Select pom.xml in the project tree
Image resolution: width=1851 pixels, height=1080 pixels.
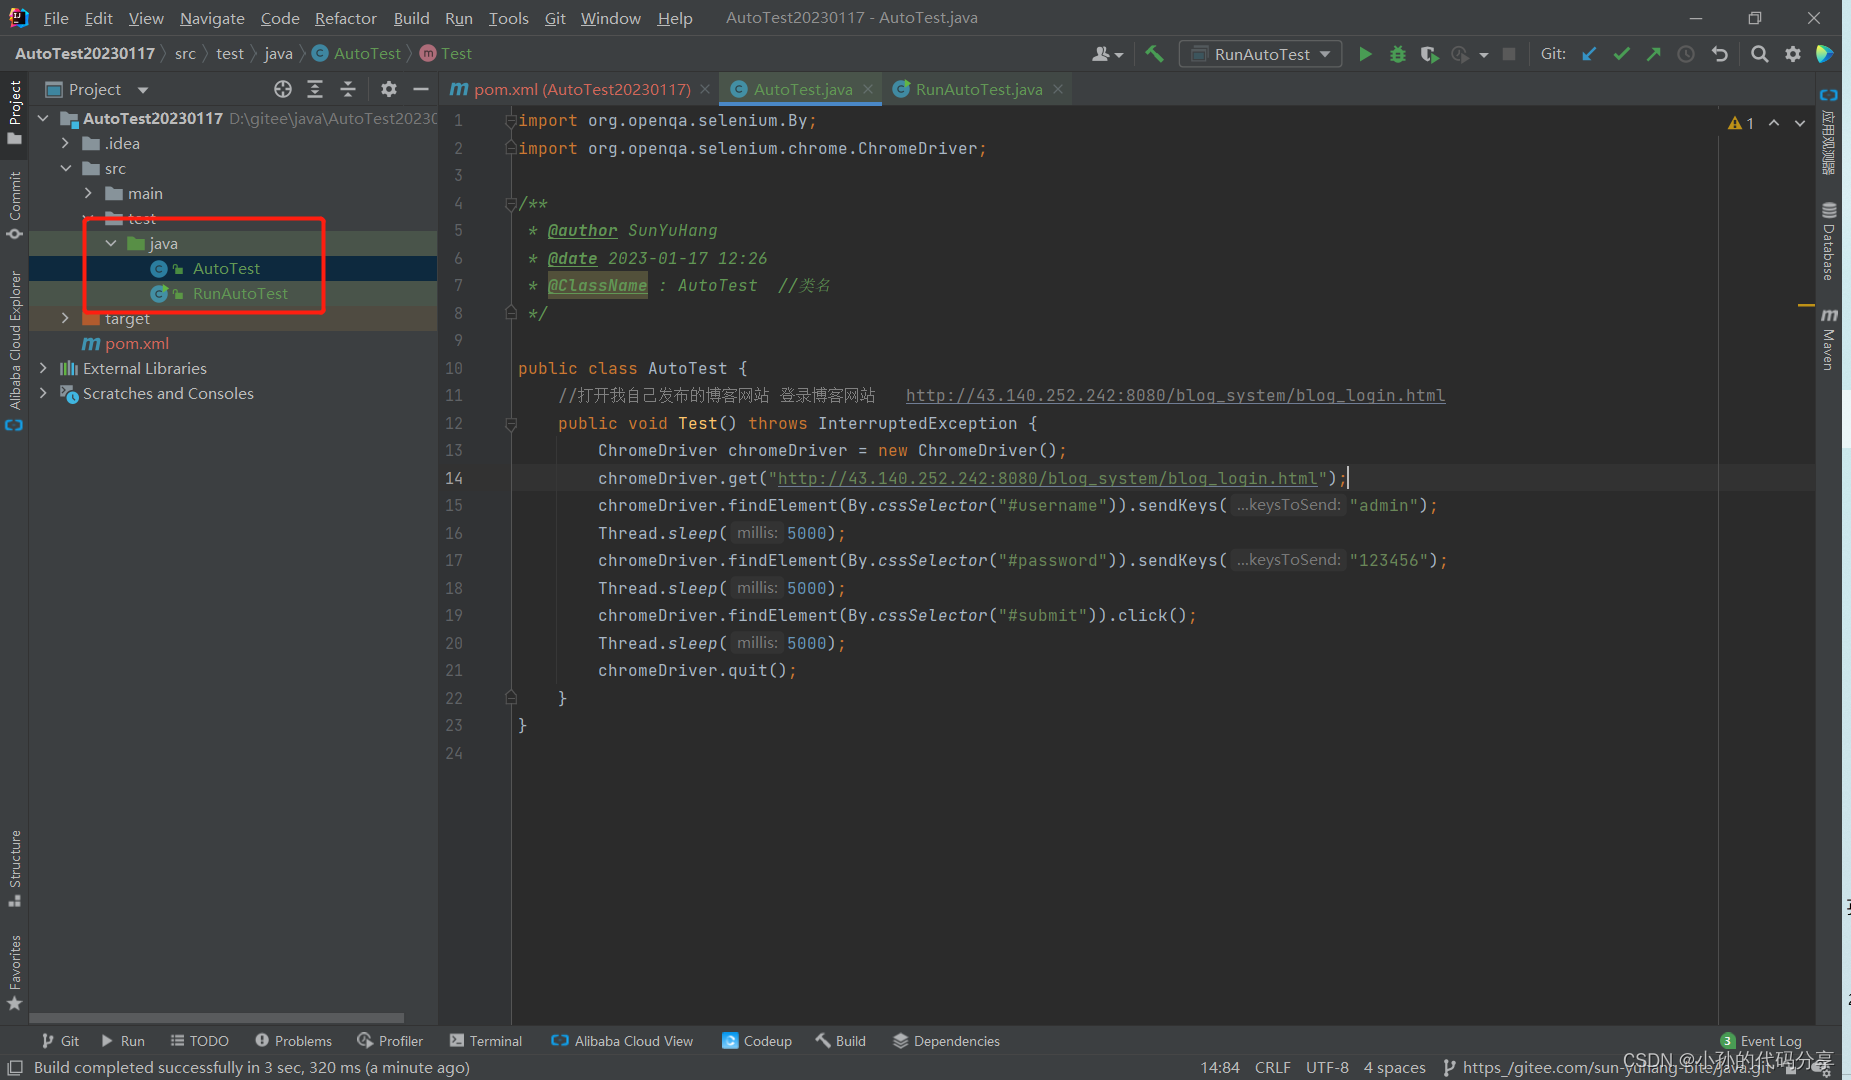[137, 343]
